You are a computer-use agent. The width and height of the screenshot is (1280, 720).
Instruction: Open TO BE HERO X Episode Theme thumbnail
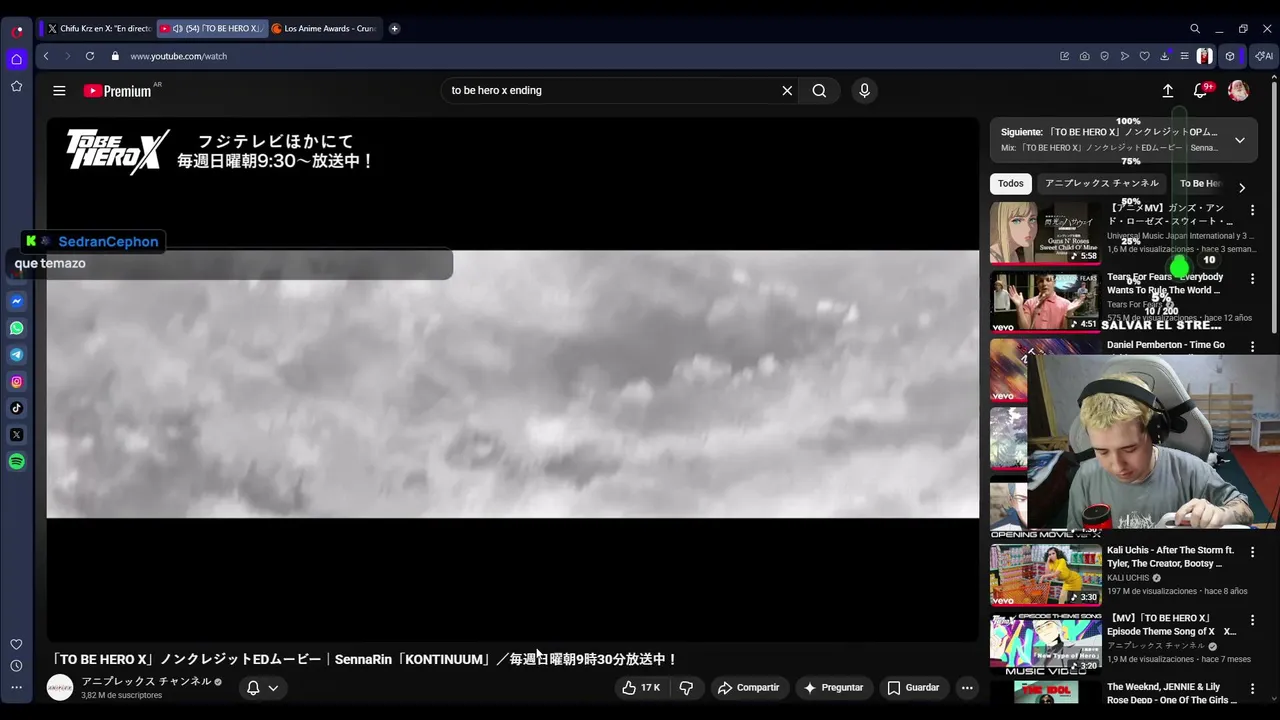click(x=1045, y=643)
